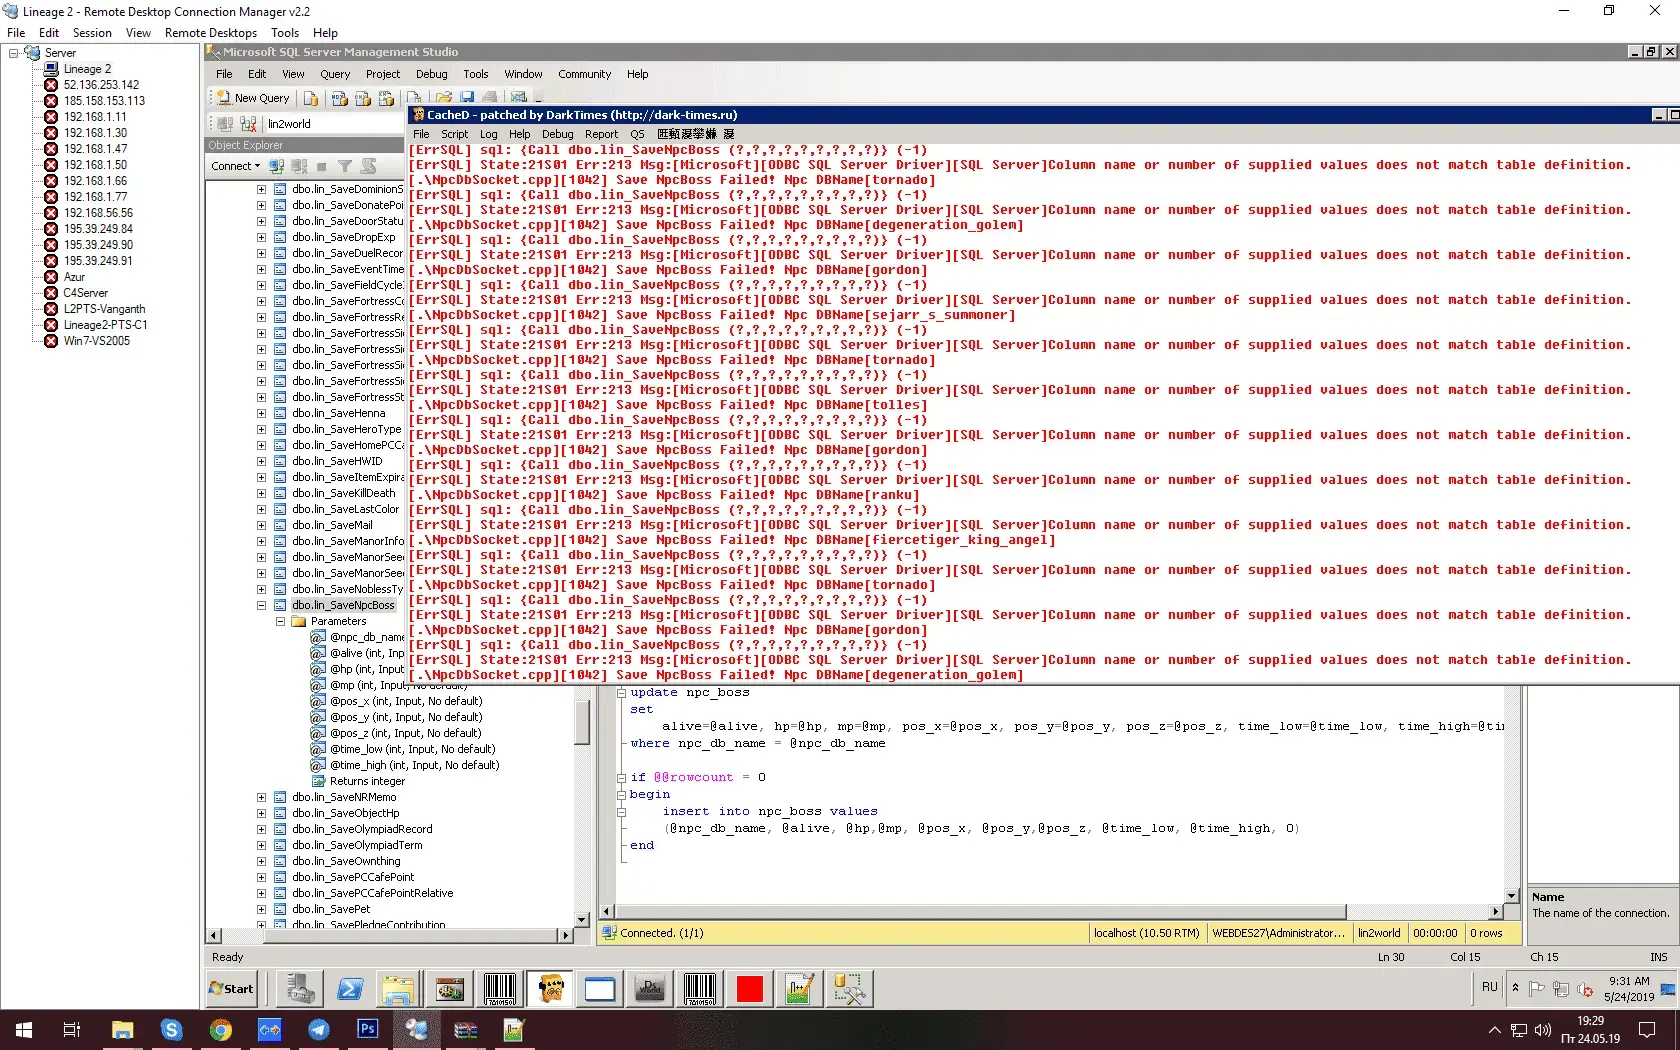This screenshot has width=1680, height=1050.
Task: Select the C4Server entry in RDCMan
Action: [x=85, y=293]
